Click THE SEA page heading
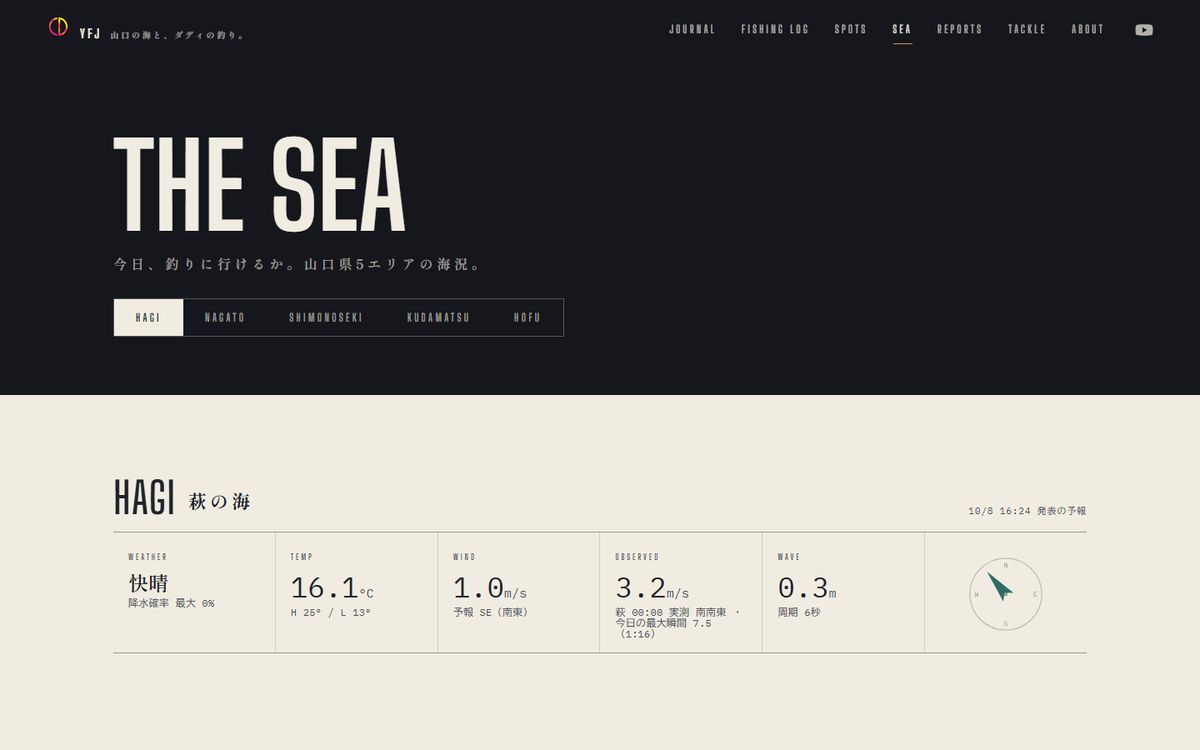This screenshot has width=1200, height=750. coord(260,183)
